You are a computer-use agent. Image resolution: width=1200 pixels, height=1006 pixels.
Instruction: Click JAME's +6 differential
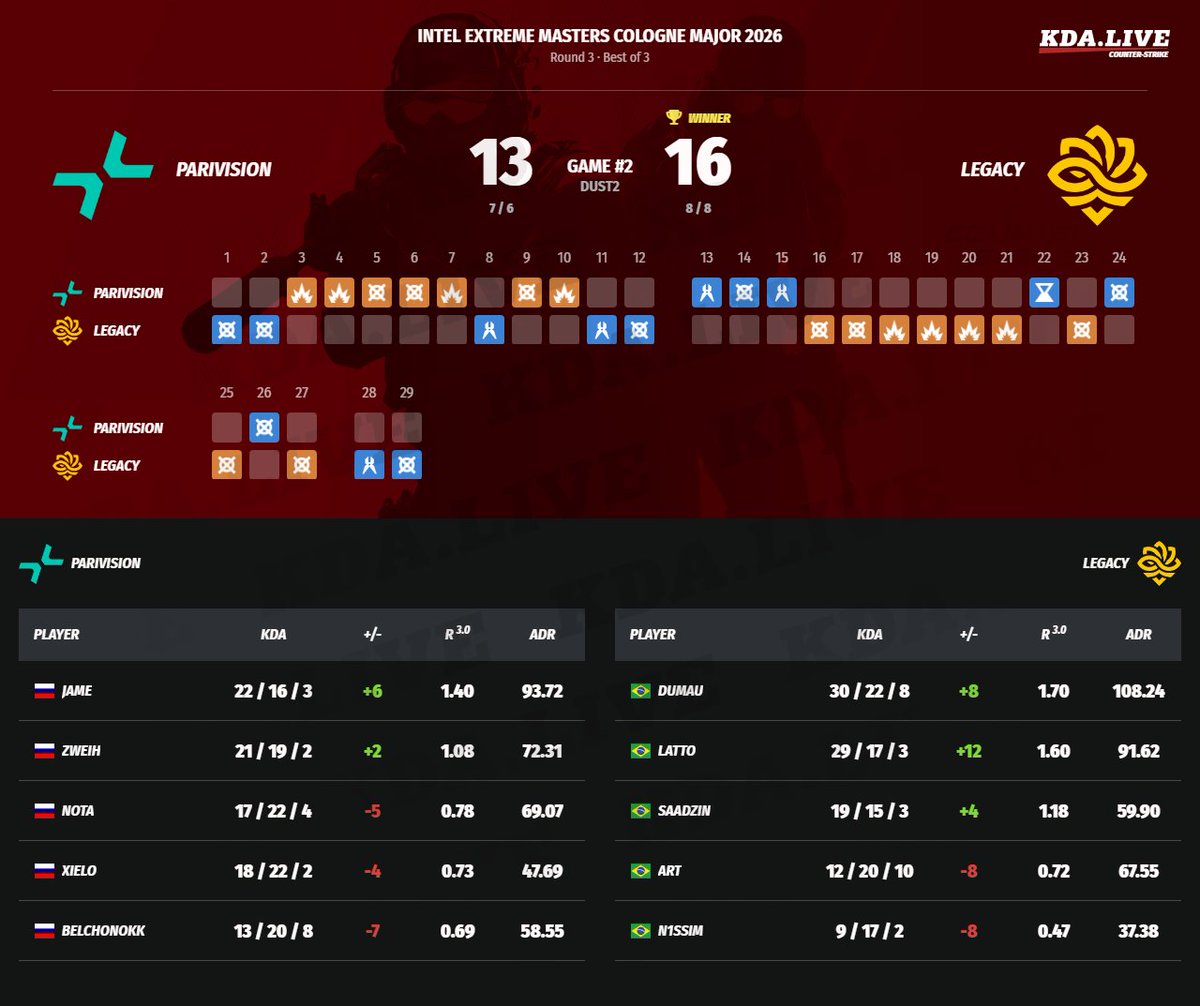click(x=373, y=691)
